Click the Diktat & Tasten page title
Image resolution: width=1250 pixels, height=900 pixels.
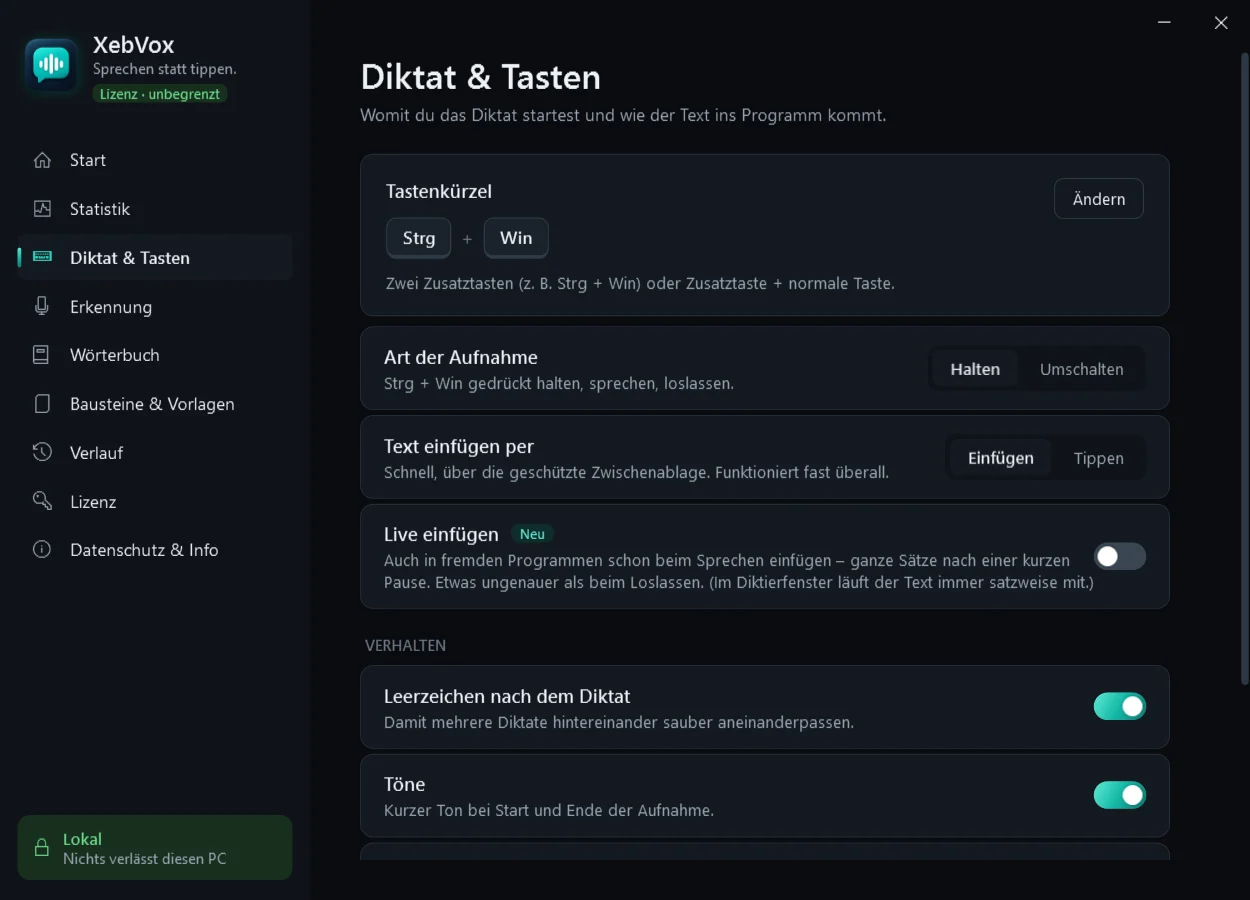coord(481,77)
